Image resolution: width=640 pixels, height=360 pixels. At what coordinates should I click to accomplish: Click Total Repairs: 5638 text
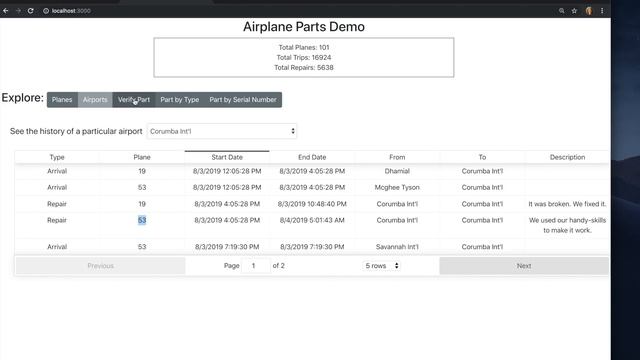[304, 68]
